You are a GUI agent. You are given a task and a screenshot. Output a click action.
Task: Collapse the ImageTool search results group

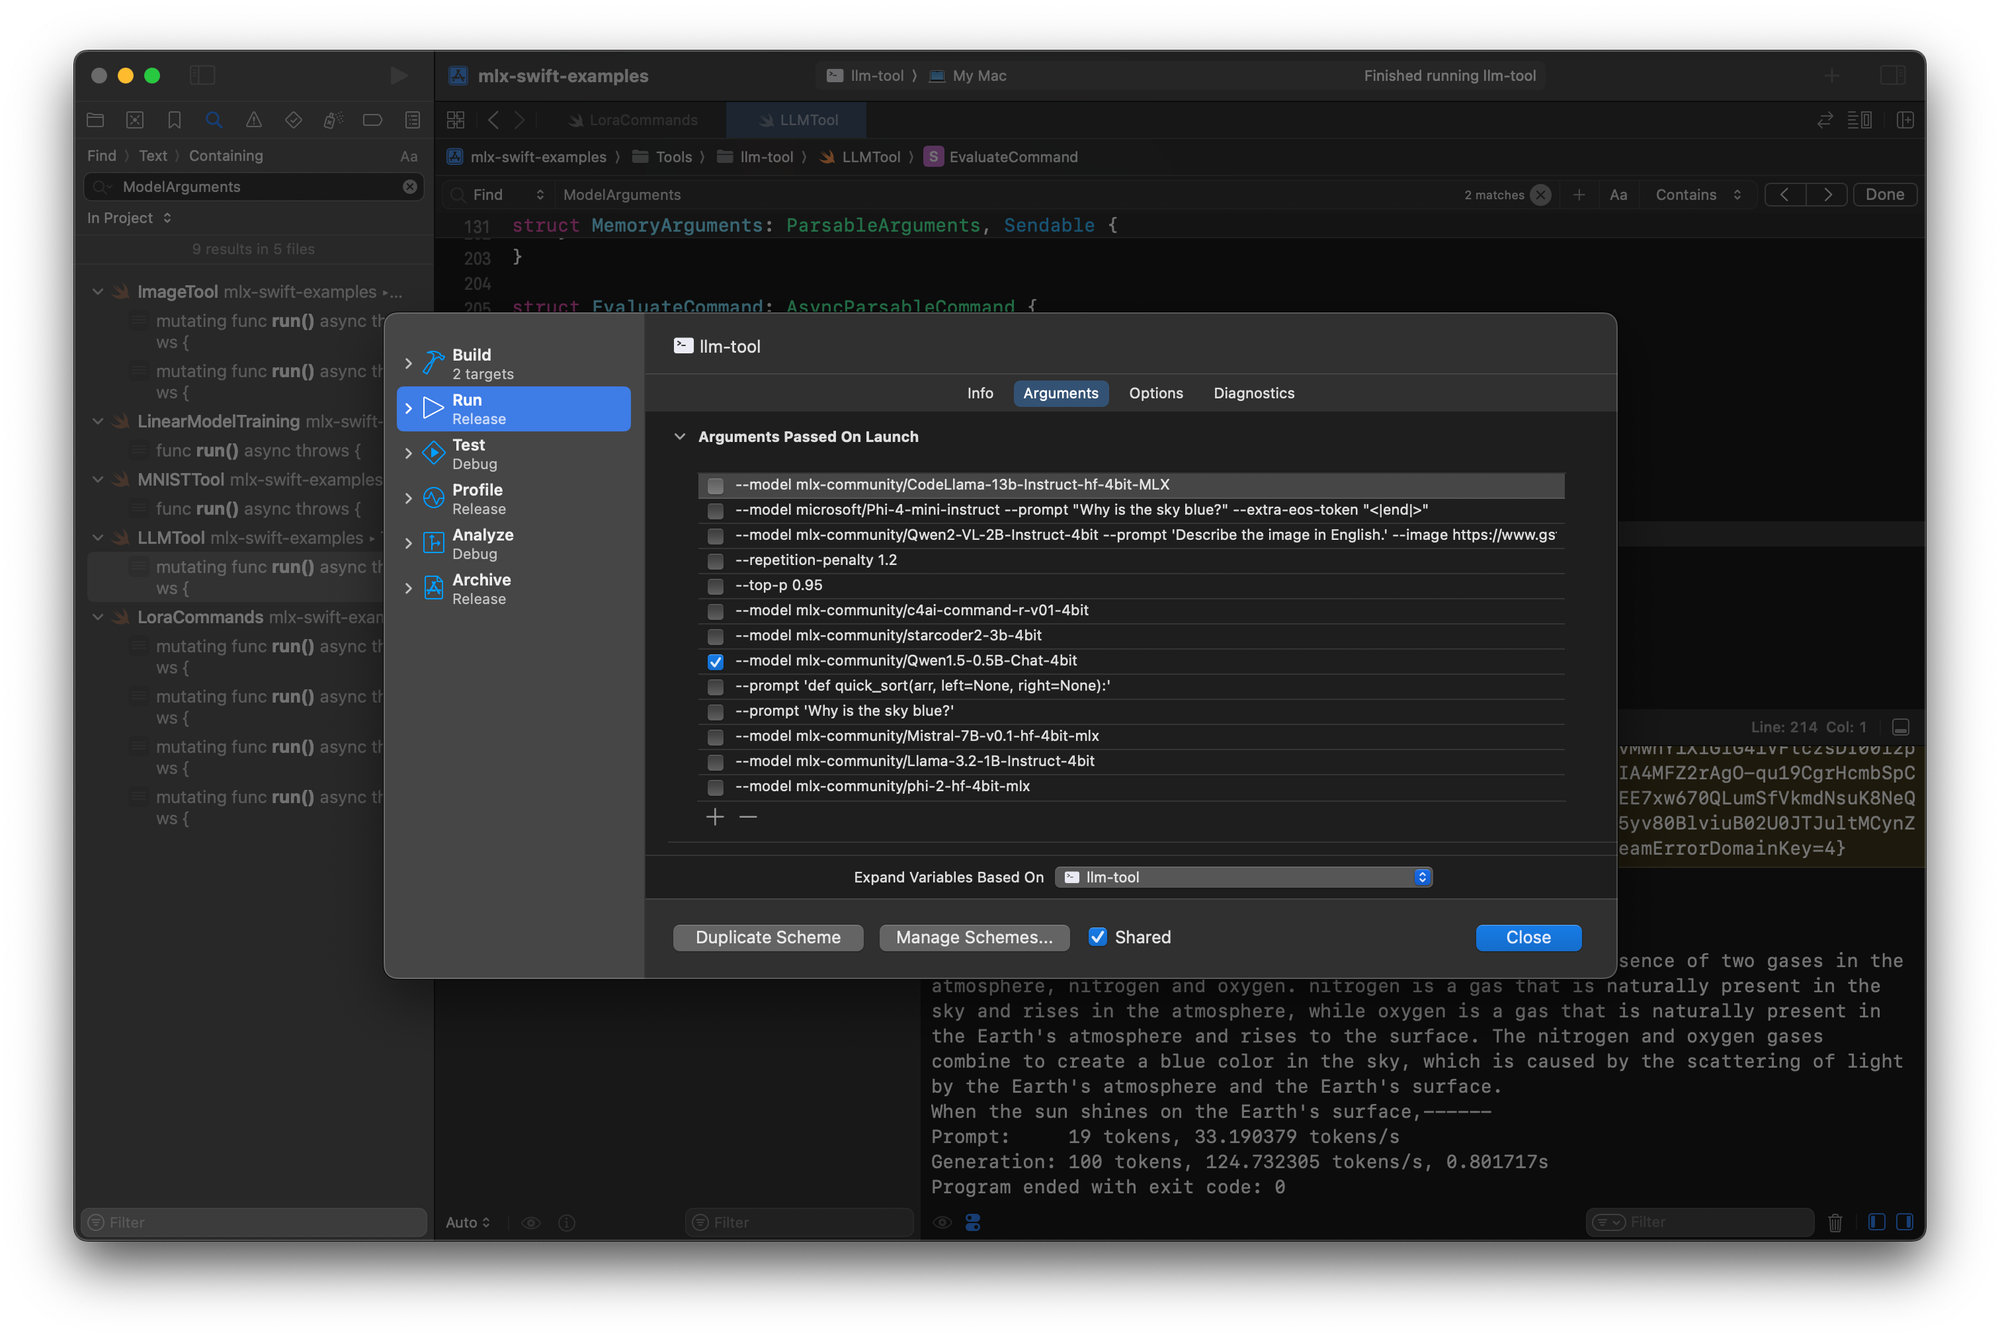(98, 292)
